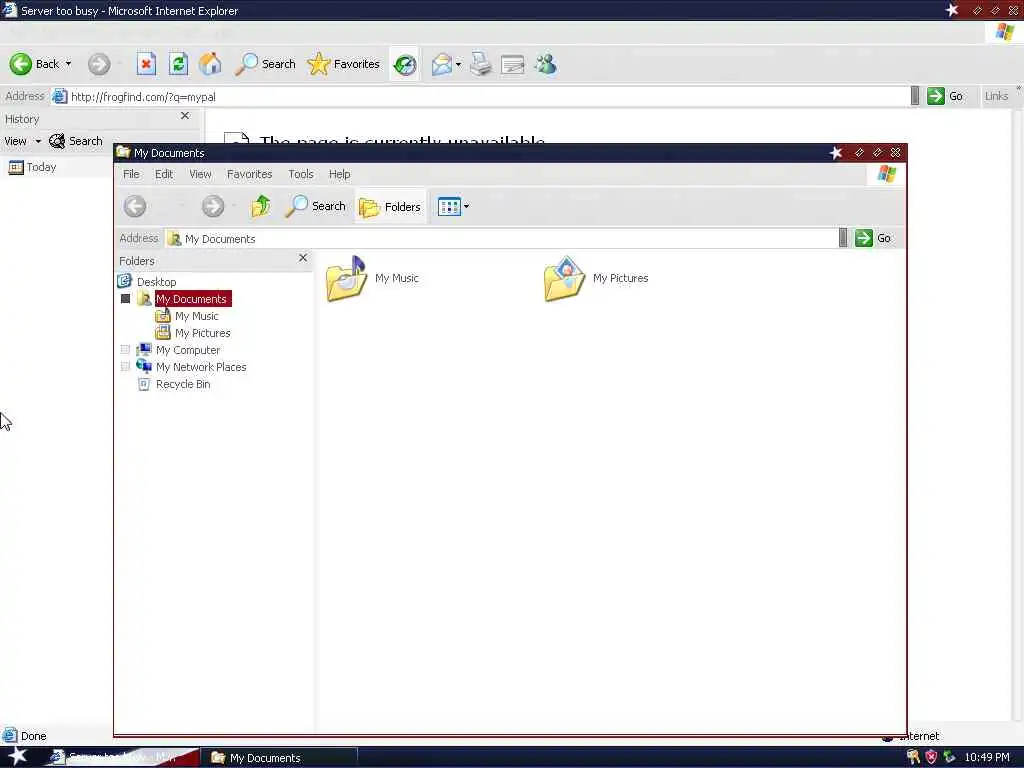The height and width of the screenshot is (768, 1024).
Task: Expand the My Computer tree node
Action: 125,349
